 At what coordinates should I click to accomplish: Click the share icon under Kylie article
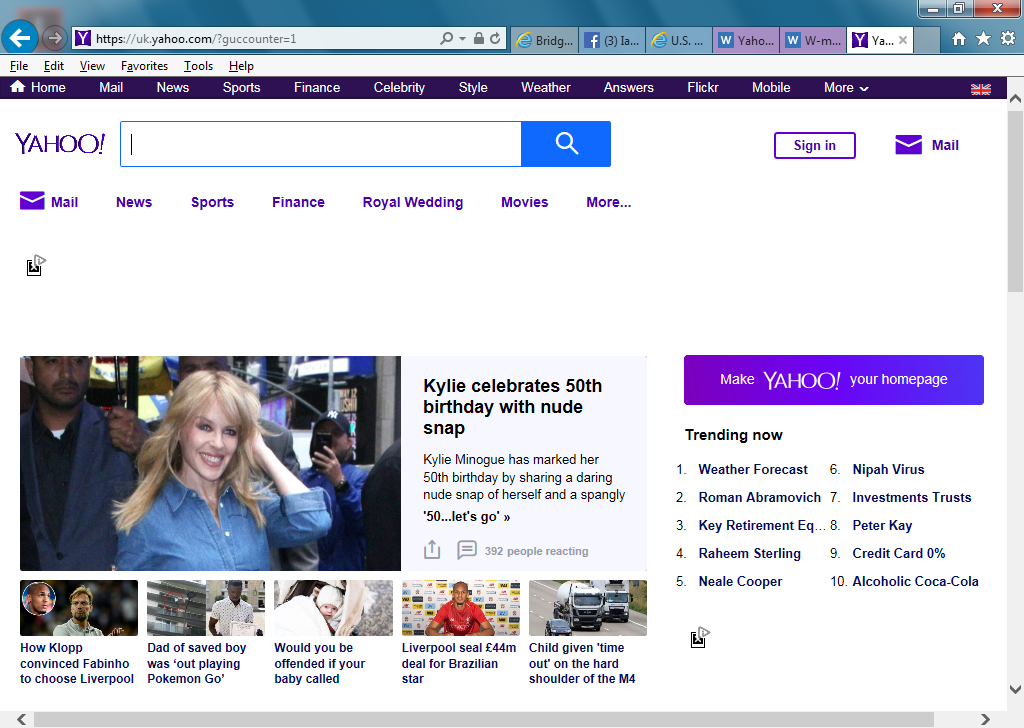point(432,550)
